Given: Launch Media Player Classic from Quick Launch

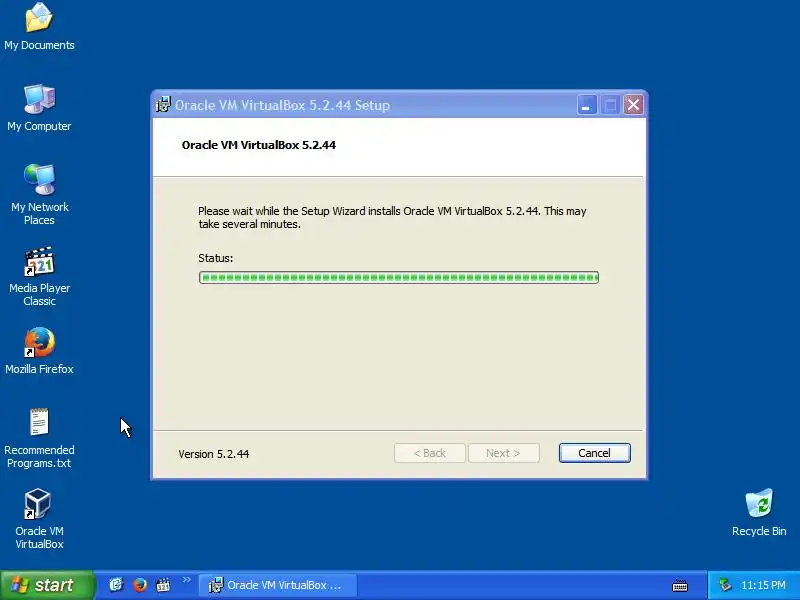Looking at the screenshot, I should [163, 585].
